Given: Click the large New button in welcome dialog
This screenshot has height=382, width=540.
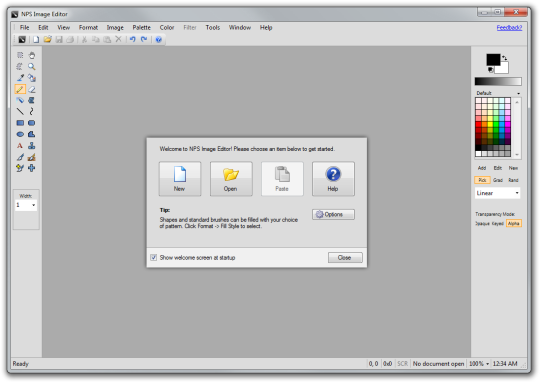Looking at the screenshot, I should point(180,179).
